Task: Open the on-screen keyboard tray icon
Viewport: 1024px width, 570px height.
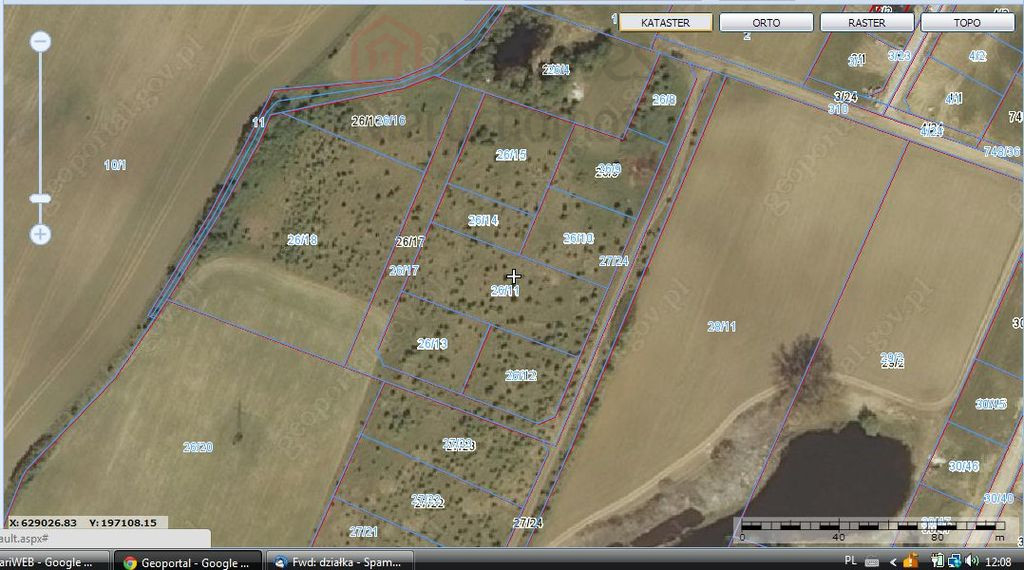Action: [871, 562]
